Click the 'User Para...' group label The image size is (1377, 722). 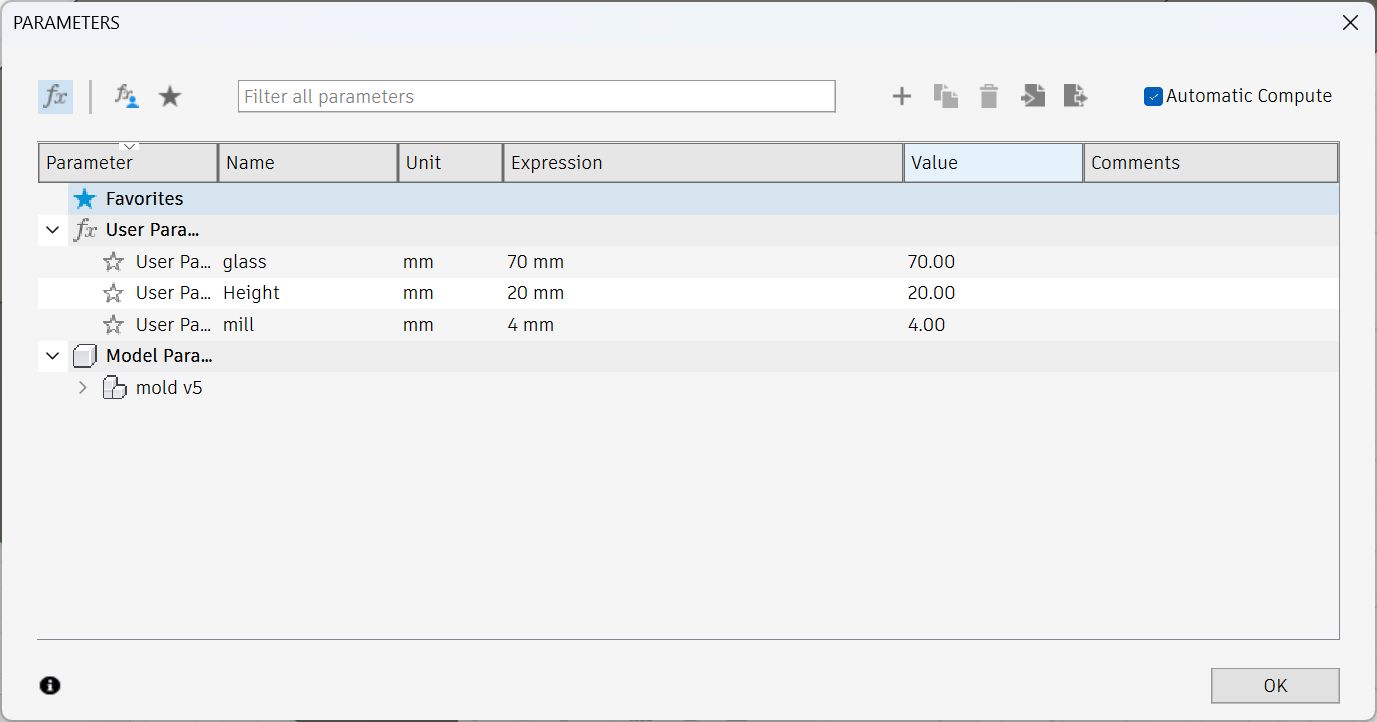tap(153, 230)
